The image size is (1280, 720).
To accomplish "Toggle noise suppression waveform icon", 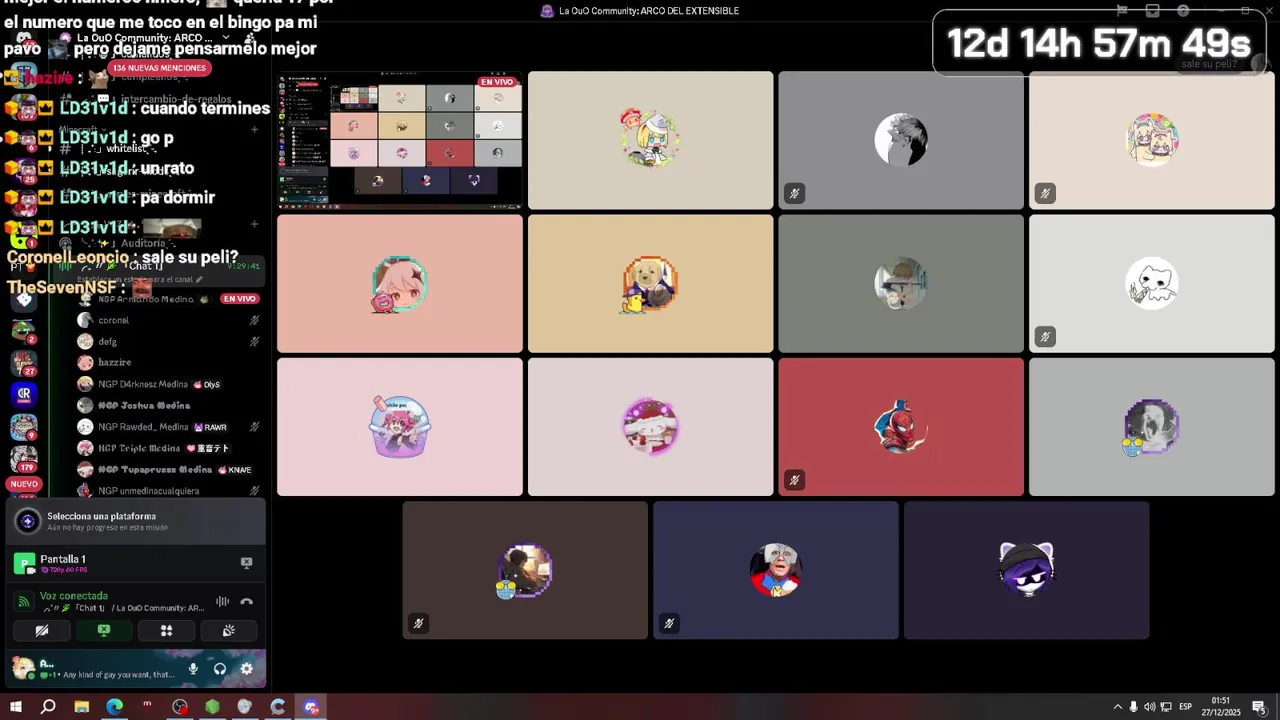I will tap(222, 601).
